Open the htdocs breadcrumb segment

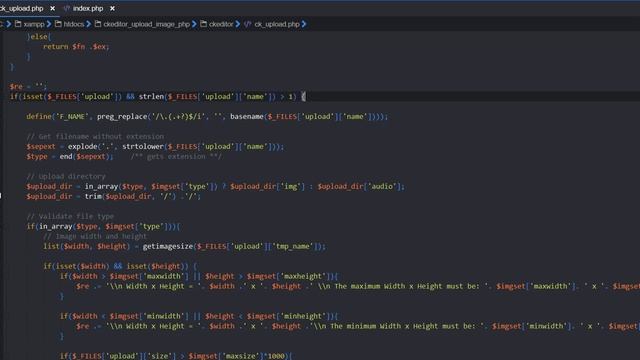73,24
